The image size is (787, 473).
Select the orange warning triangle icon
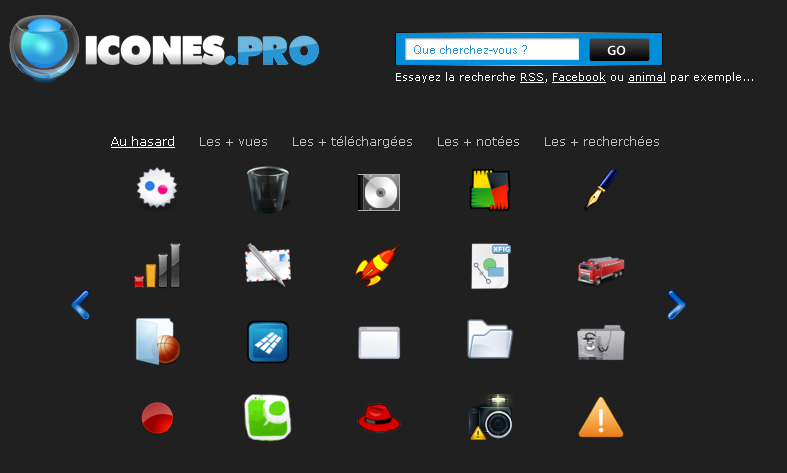coord(601,417)
